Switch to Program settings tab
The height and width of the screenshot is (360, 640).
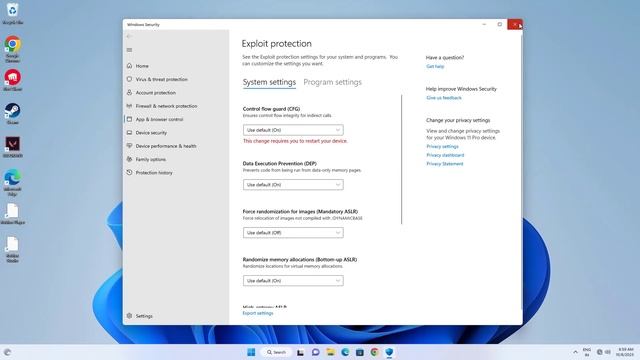[x=332, y=82]
